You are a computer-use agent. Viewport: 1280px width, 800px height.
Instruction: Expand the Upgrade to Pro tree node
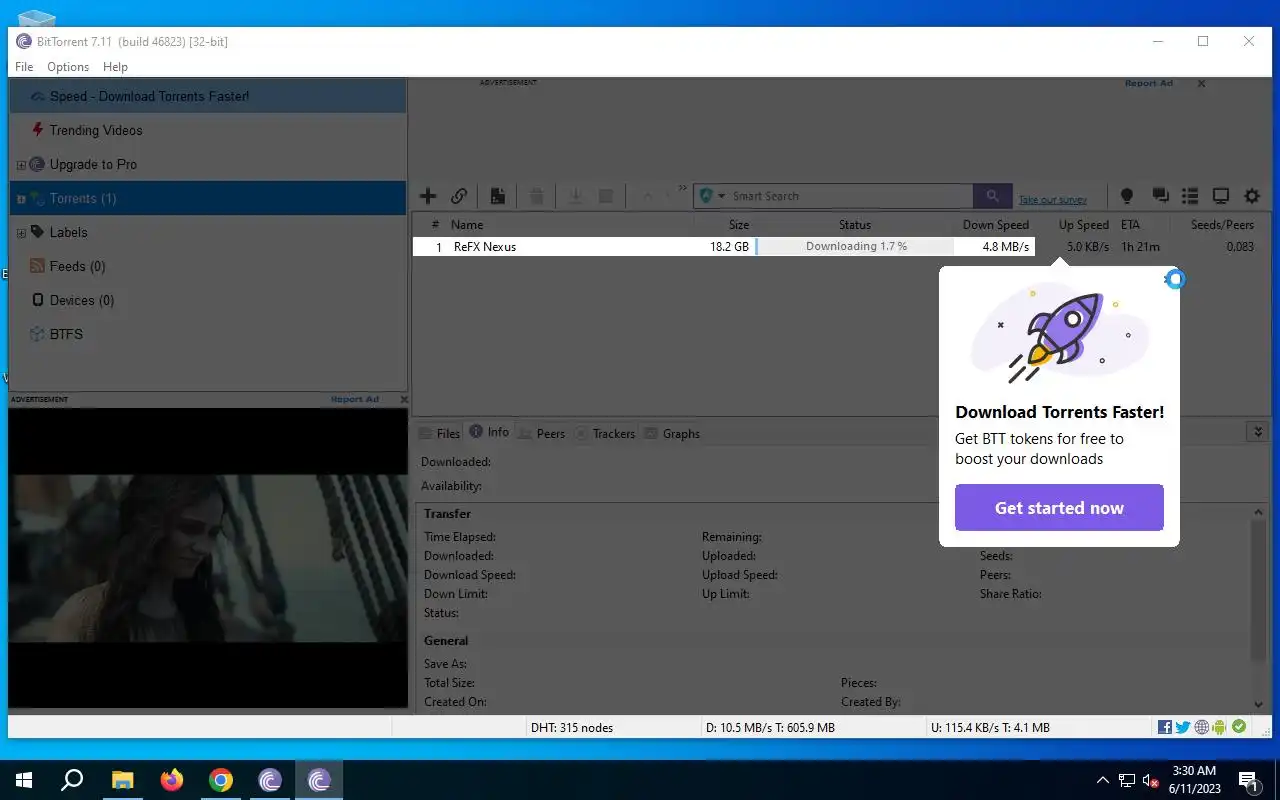pyautogui.click(x=21, y=165)
